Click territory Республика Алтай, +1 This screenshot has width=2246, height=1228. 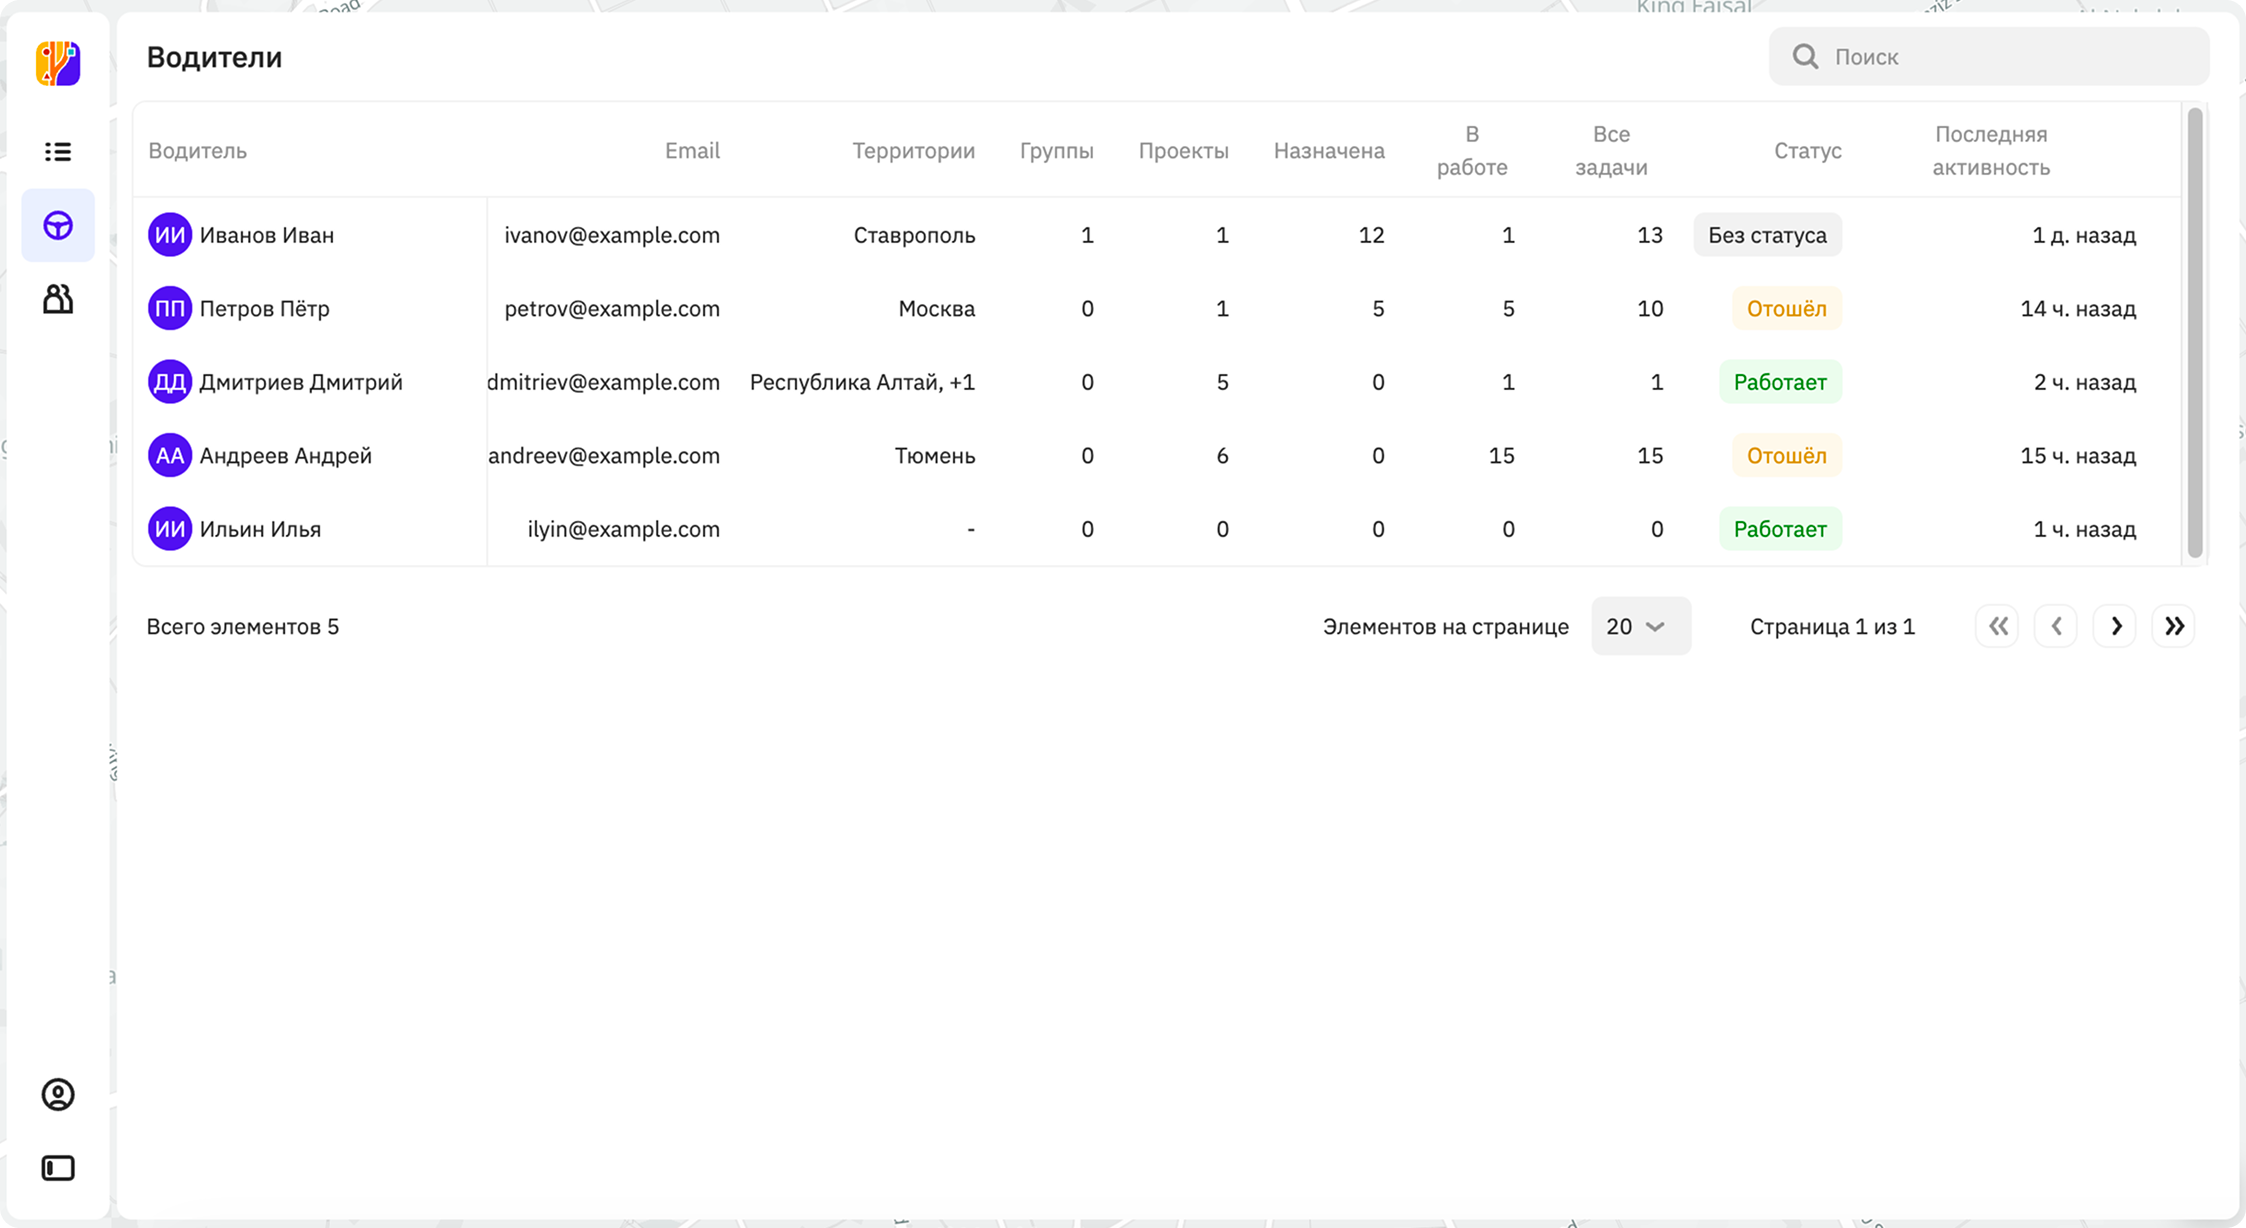[862, 382]
